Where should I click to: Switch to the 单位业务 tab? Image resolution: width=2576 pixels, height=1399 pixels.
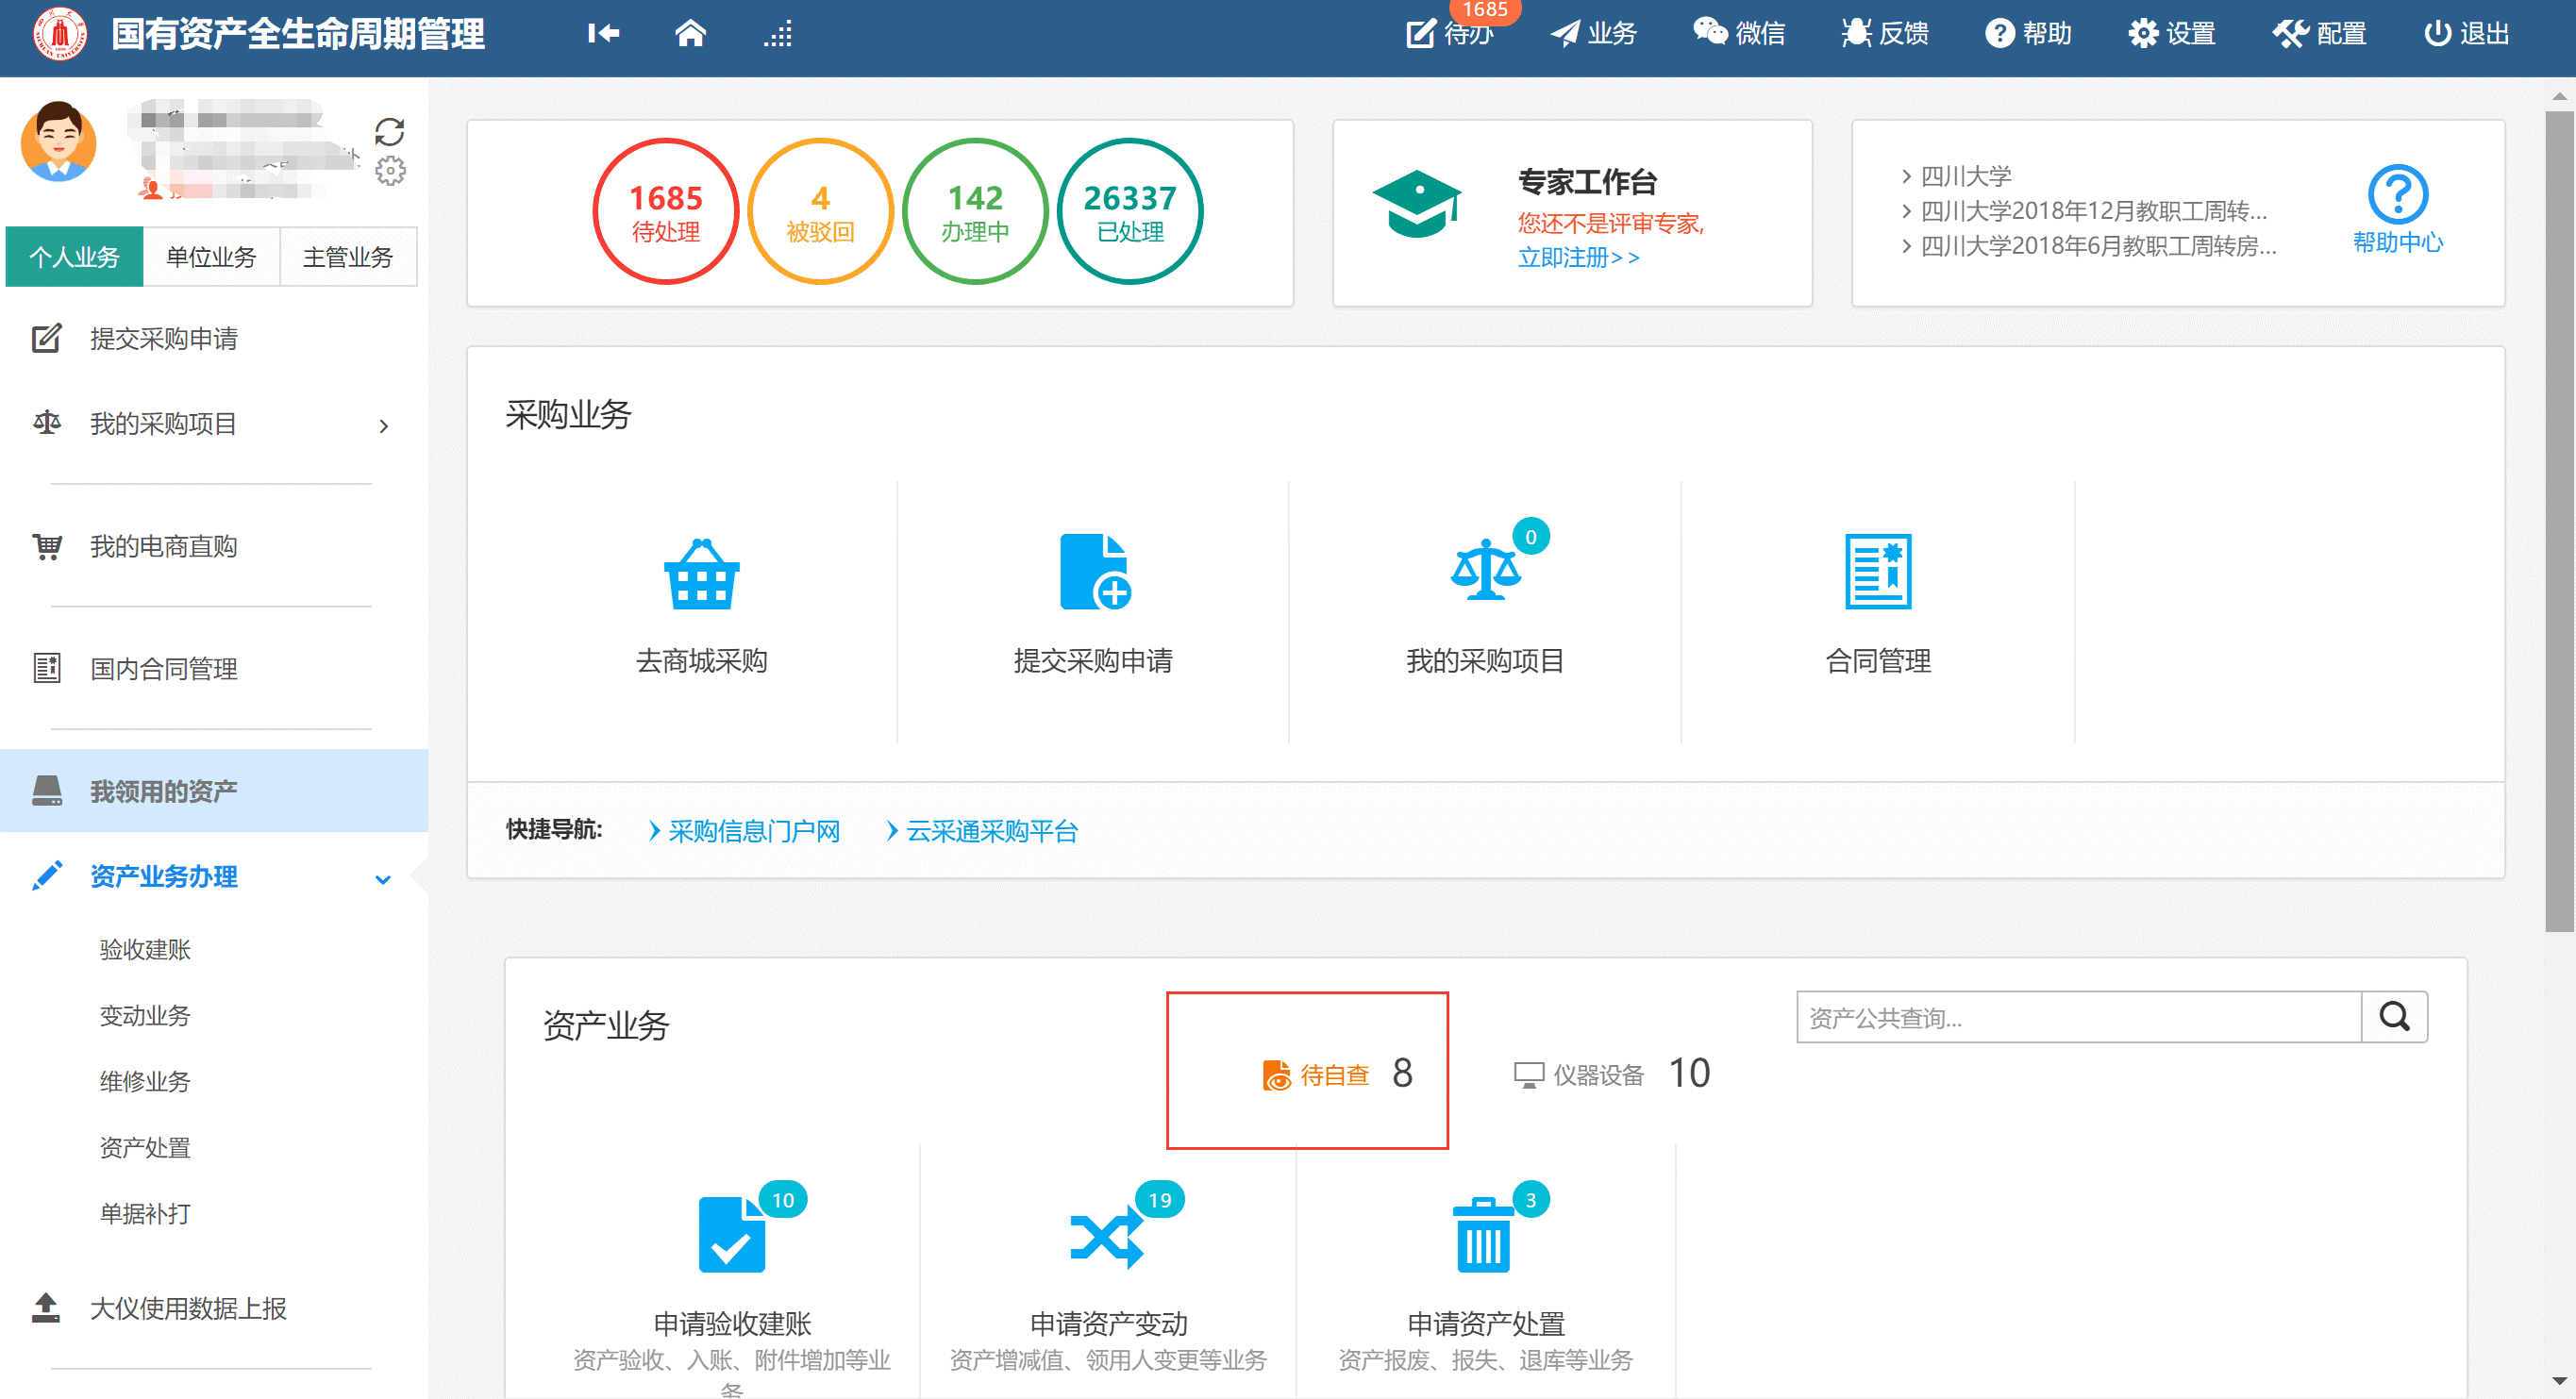(x=211, y=257)
